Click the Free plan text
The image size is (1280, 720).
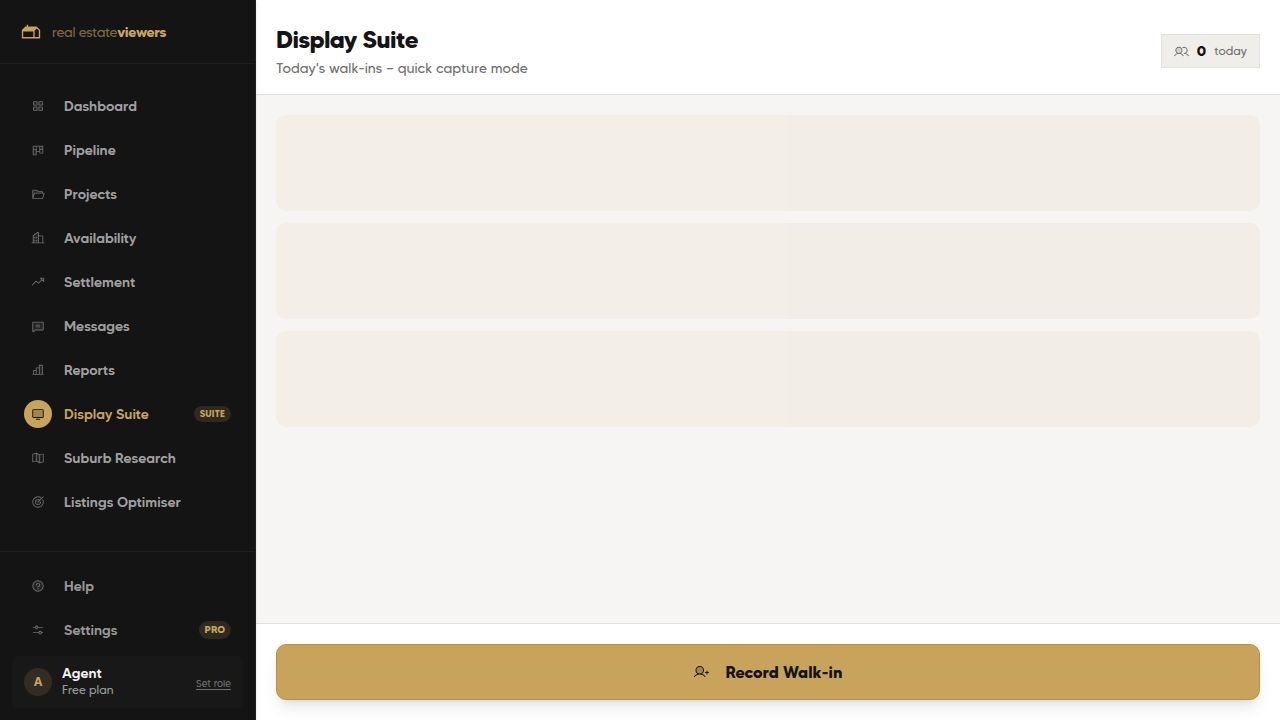pyautogui.click(x=87, y=690)
